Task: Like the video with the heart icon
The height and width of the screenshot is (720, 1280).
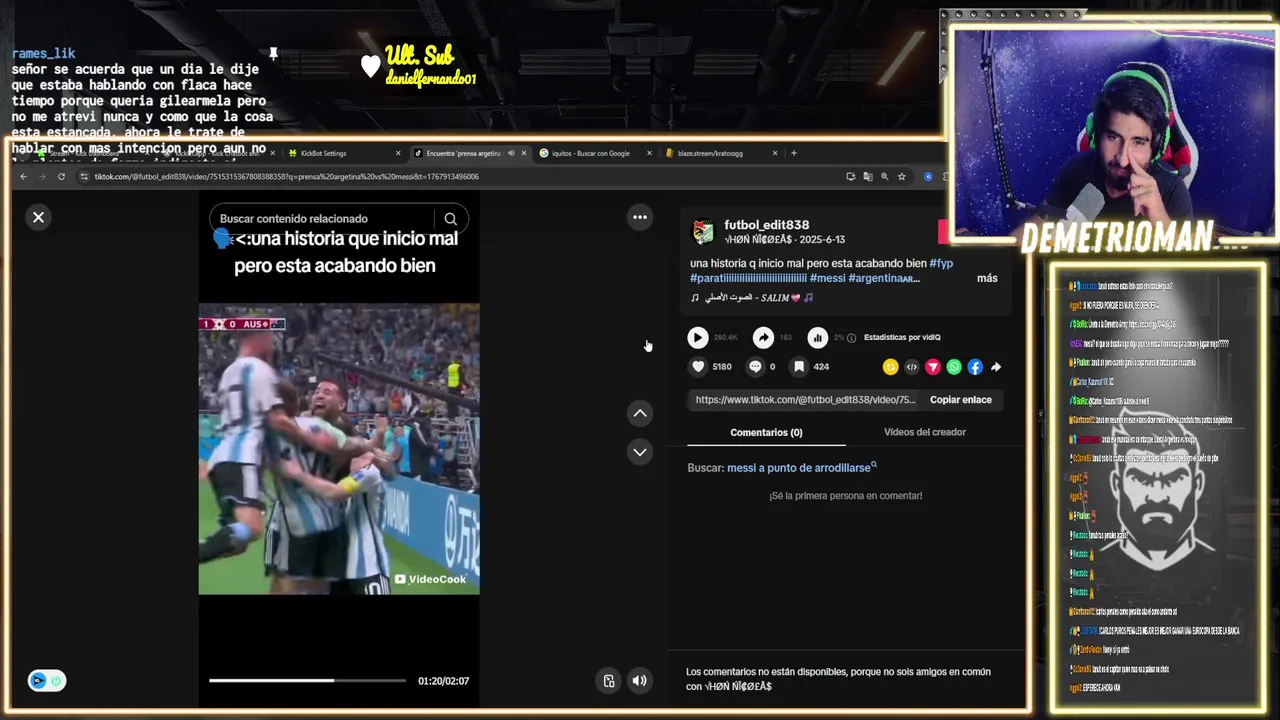Action: (698, 367)
